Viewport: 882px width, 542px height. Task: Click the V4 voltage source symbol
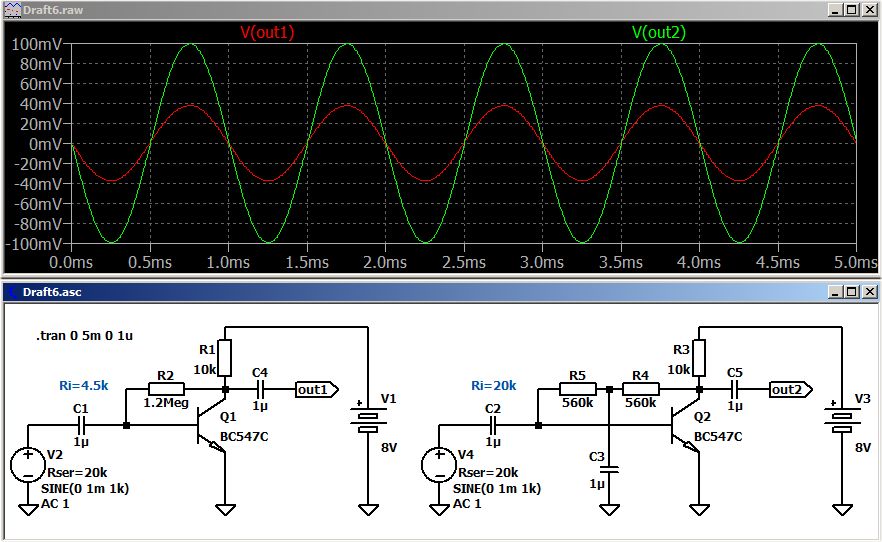tap(439, 465)
